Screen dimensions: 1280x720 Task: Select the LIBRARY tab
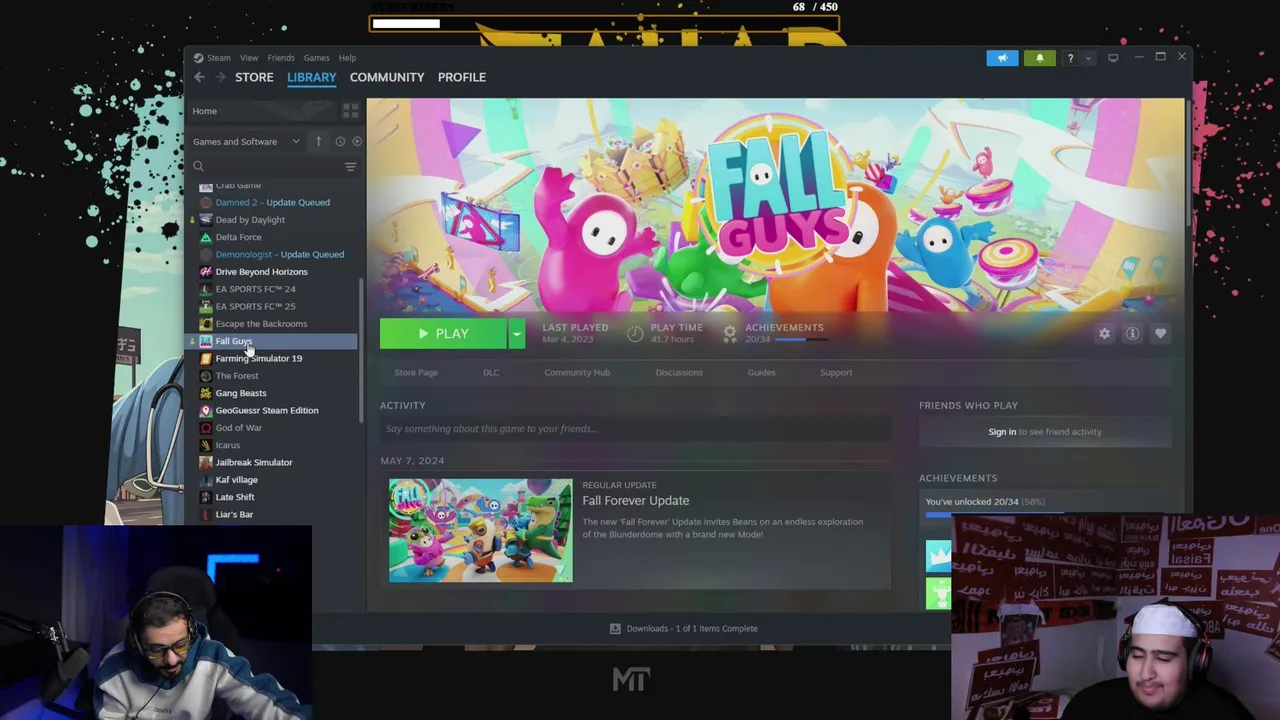pos(312,77)
